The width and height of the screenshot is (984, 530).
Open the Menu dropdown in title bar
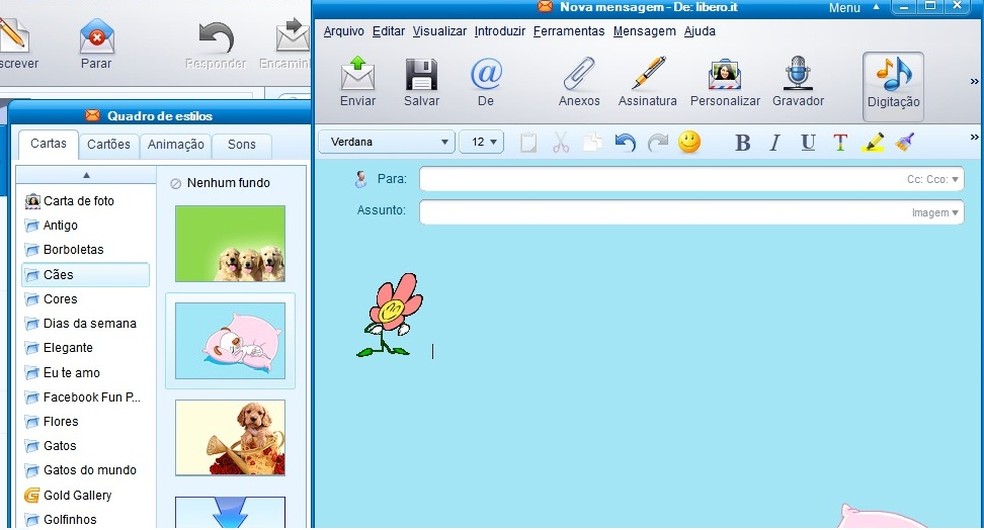(852, 8)
